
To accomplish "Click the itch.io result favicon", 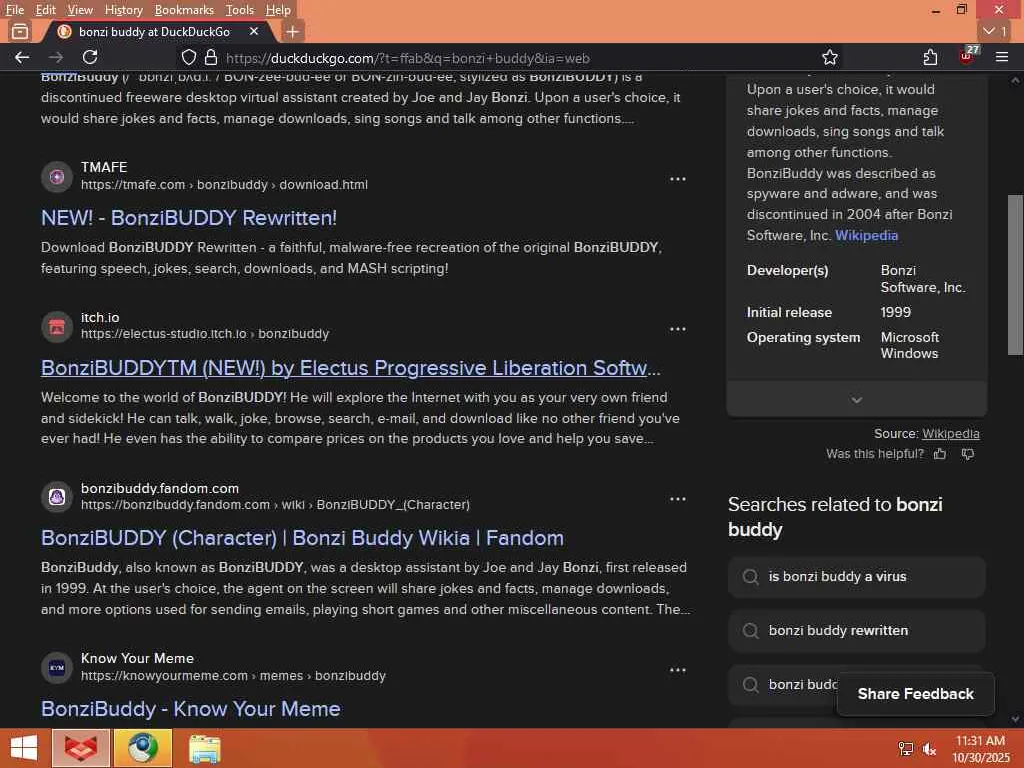I will (x=57, y=327).
